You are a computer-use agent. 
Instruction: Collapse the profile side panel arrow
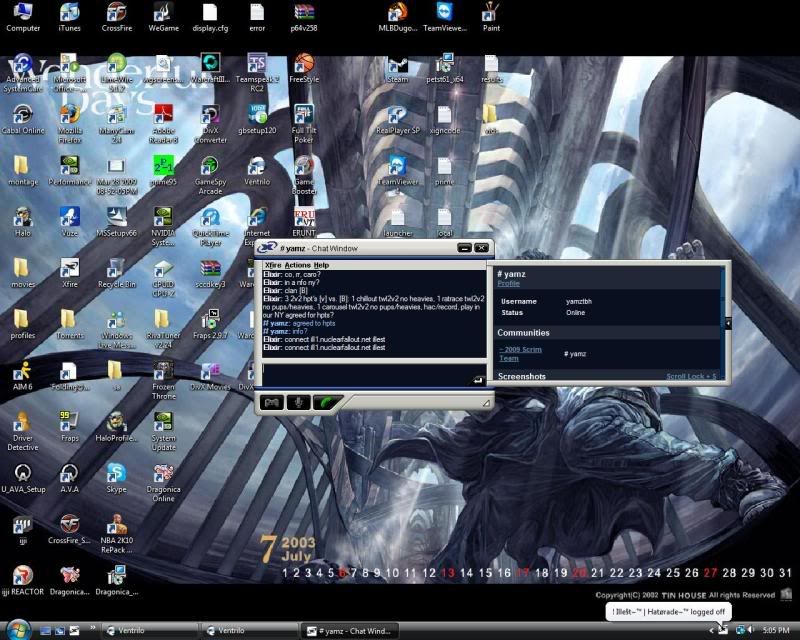pos(728,323)
